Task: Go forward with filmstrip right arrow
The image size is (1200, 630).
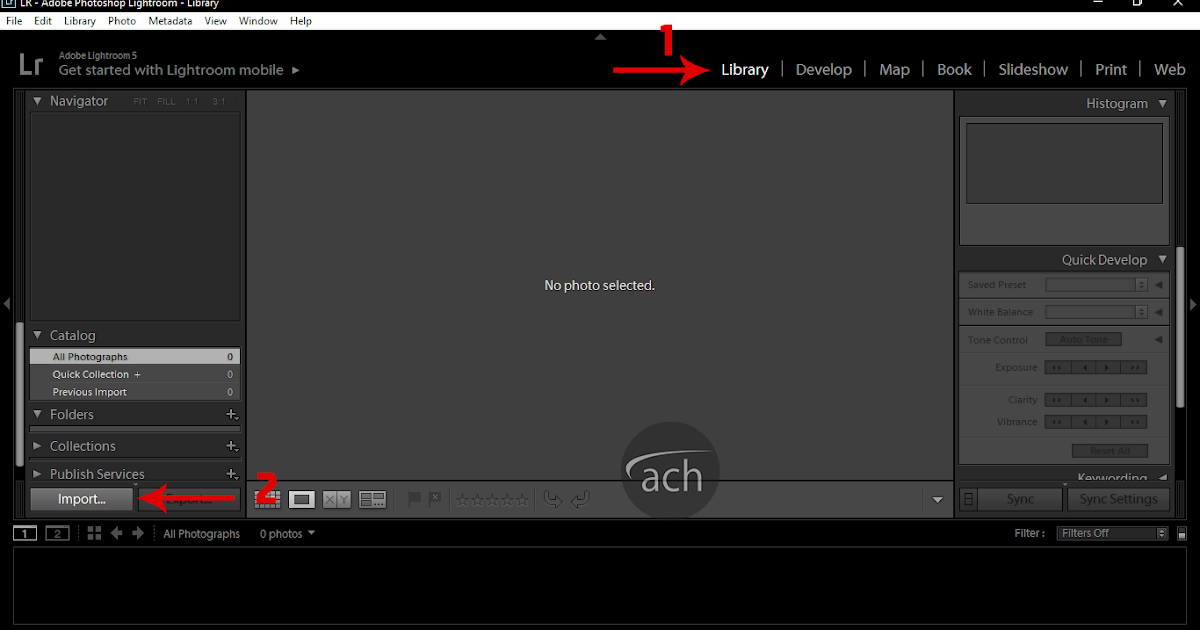Action: tap(138, 533)
